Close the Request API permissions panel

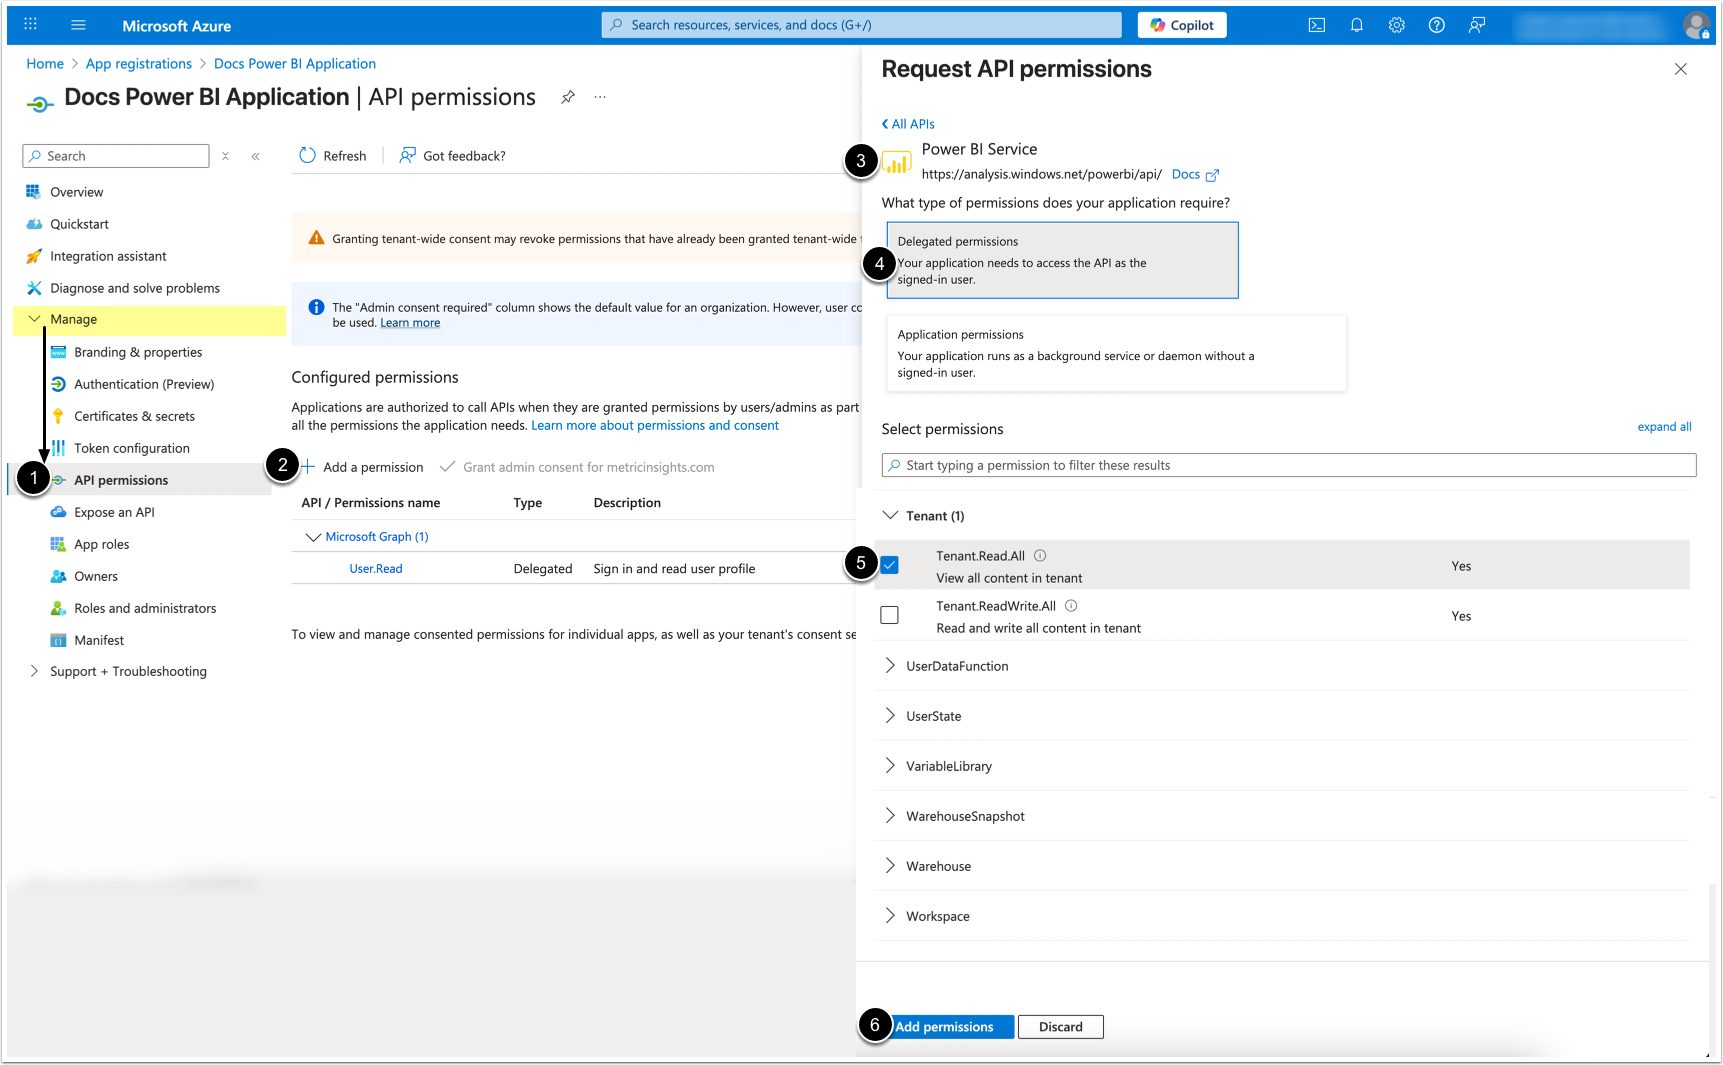[1681, 69]
